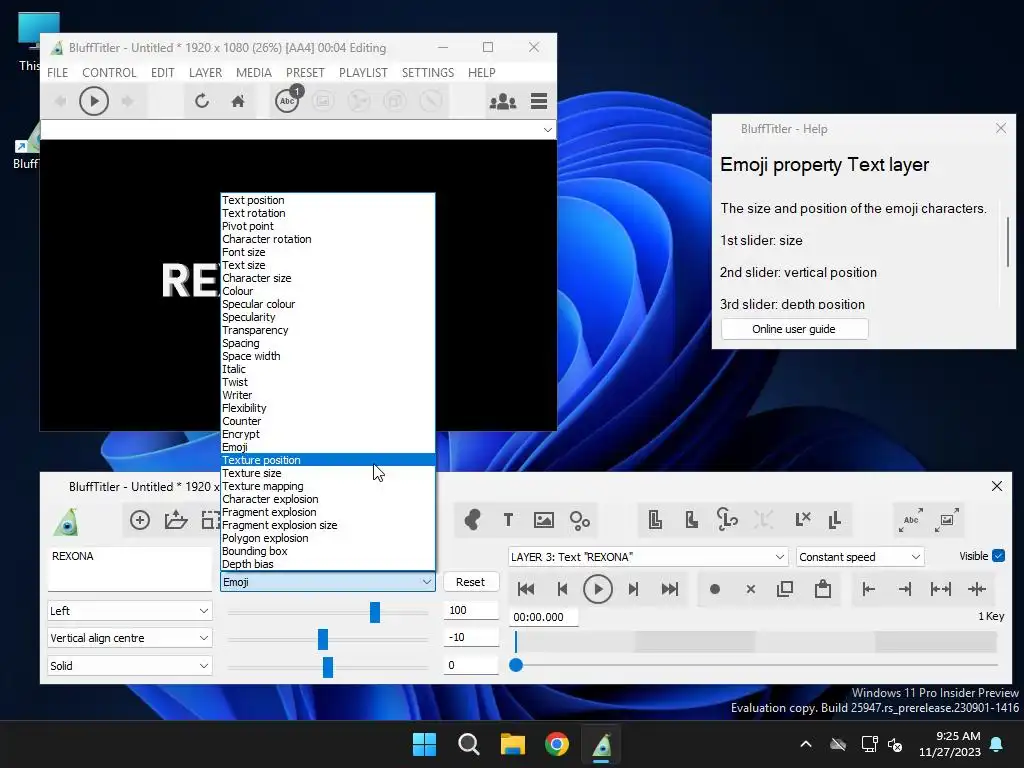The height and width of the screenshot is (768, 1024).
Task: Click the 00:00.000 time input field
Action: pyautogui.click(x=543, y=617)
